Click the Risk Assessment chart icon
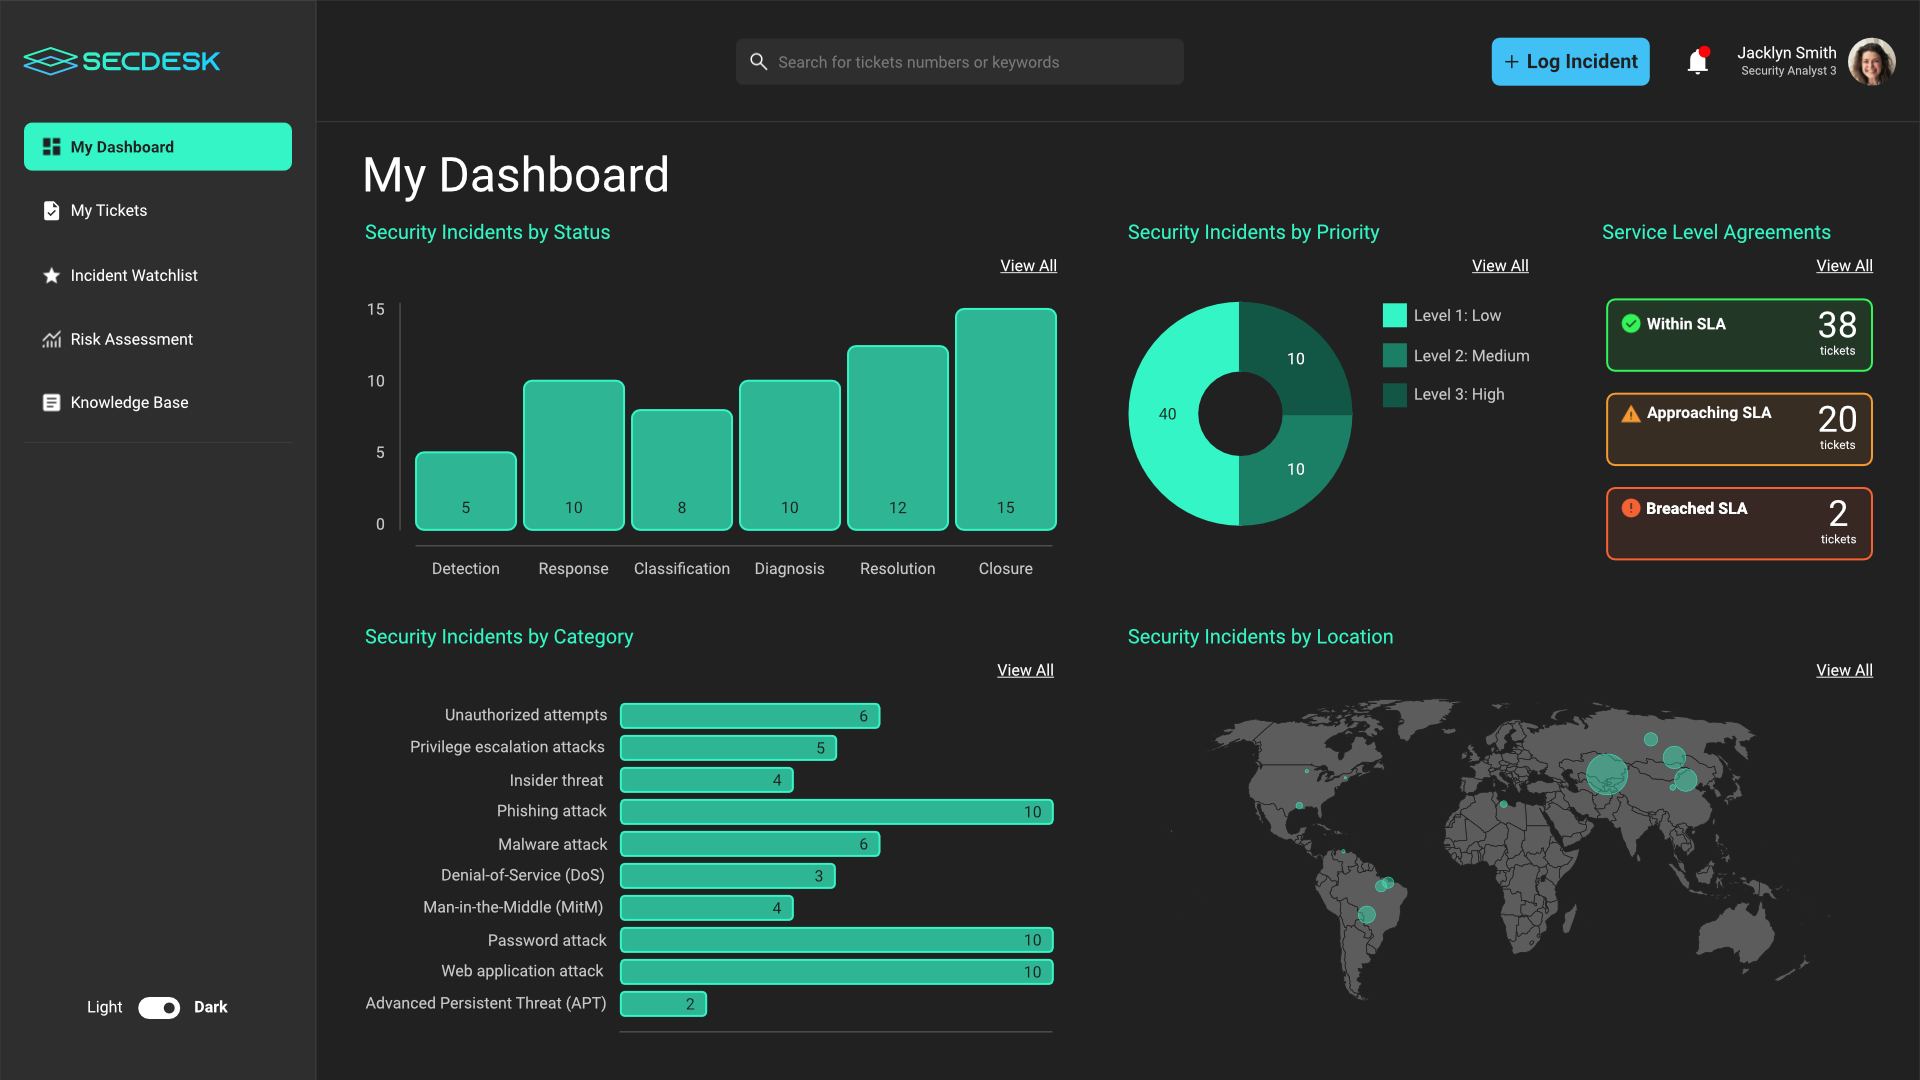 (51, 339)
